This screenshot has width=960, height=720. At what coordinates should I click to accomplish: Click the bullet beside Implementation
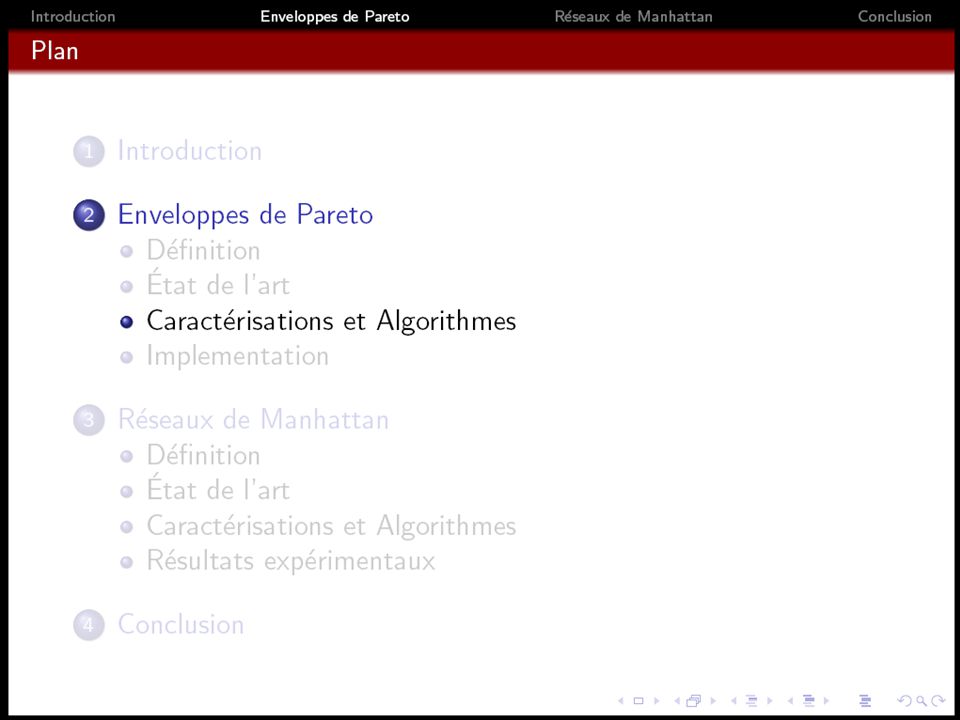click(x=127, y=357)
